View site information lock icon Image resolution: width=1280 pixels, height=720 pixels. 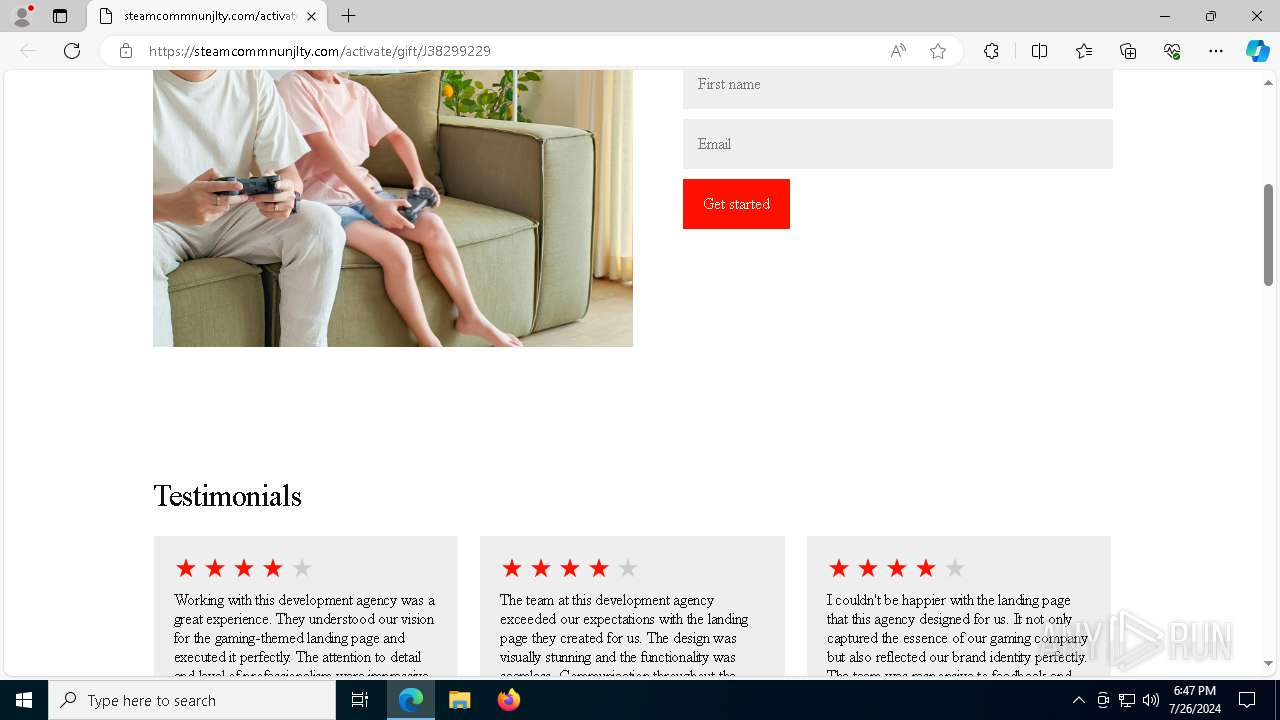tap(126, 51)
